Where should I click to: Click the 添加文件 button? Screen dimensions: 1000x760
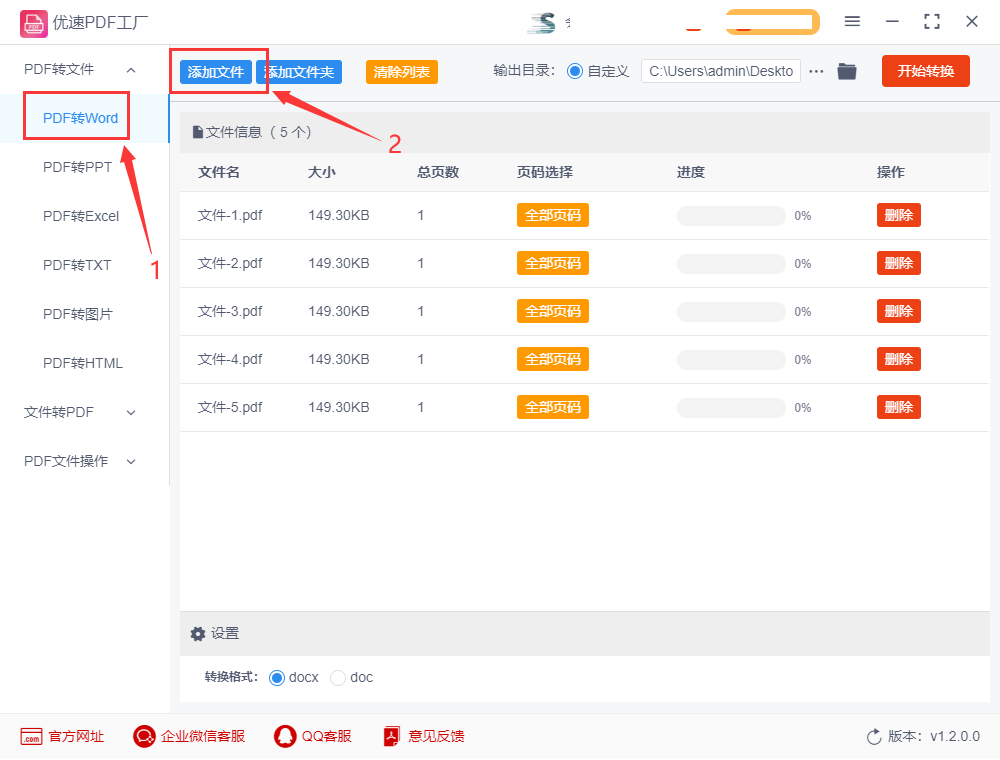(216, 72)
